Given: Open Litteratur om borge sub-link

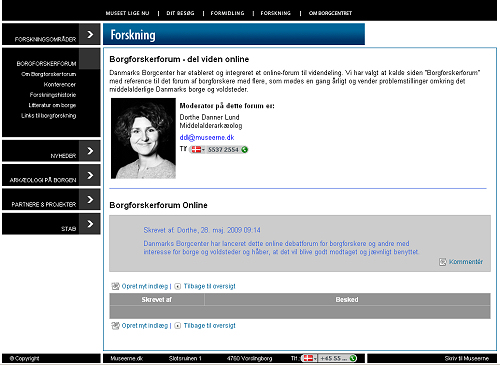Looking at the screenshot, I should tap(52, 105).
